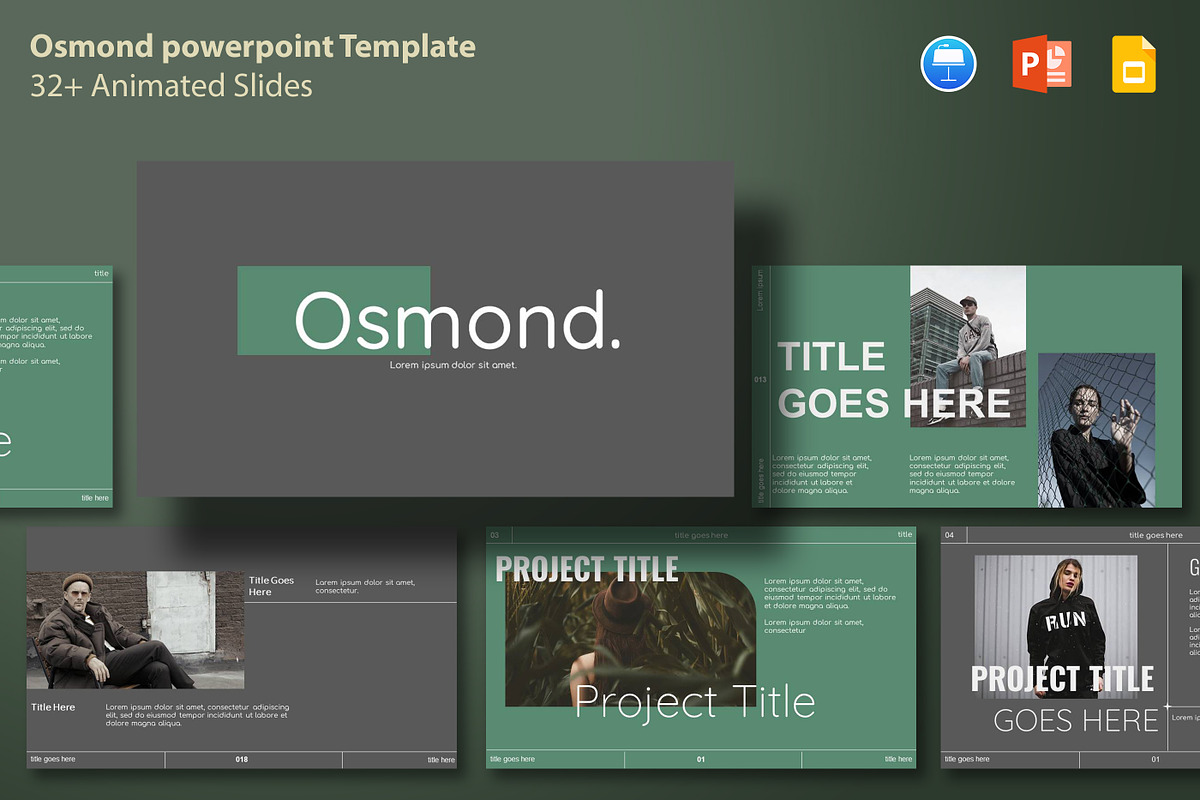The image size is (1200, 800).
Task: Select the 'Osmond powerpoint Template' heading
Action: tap(253, 46)
